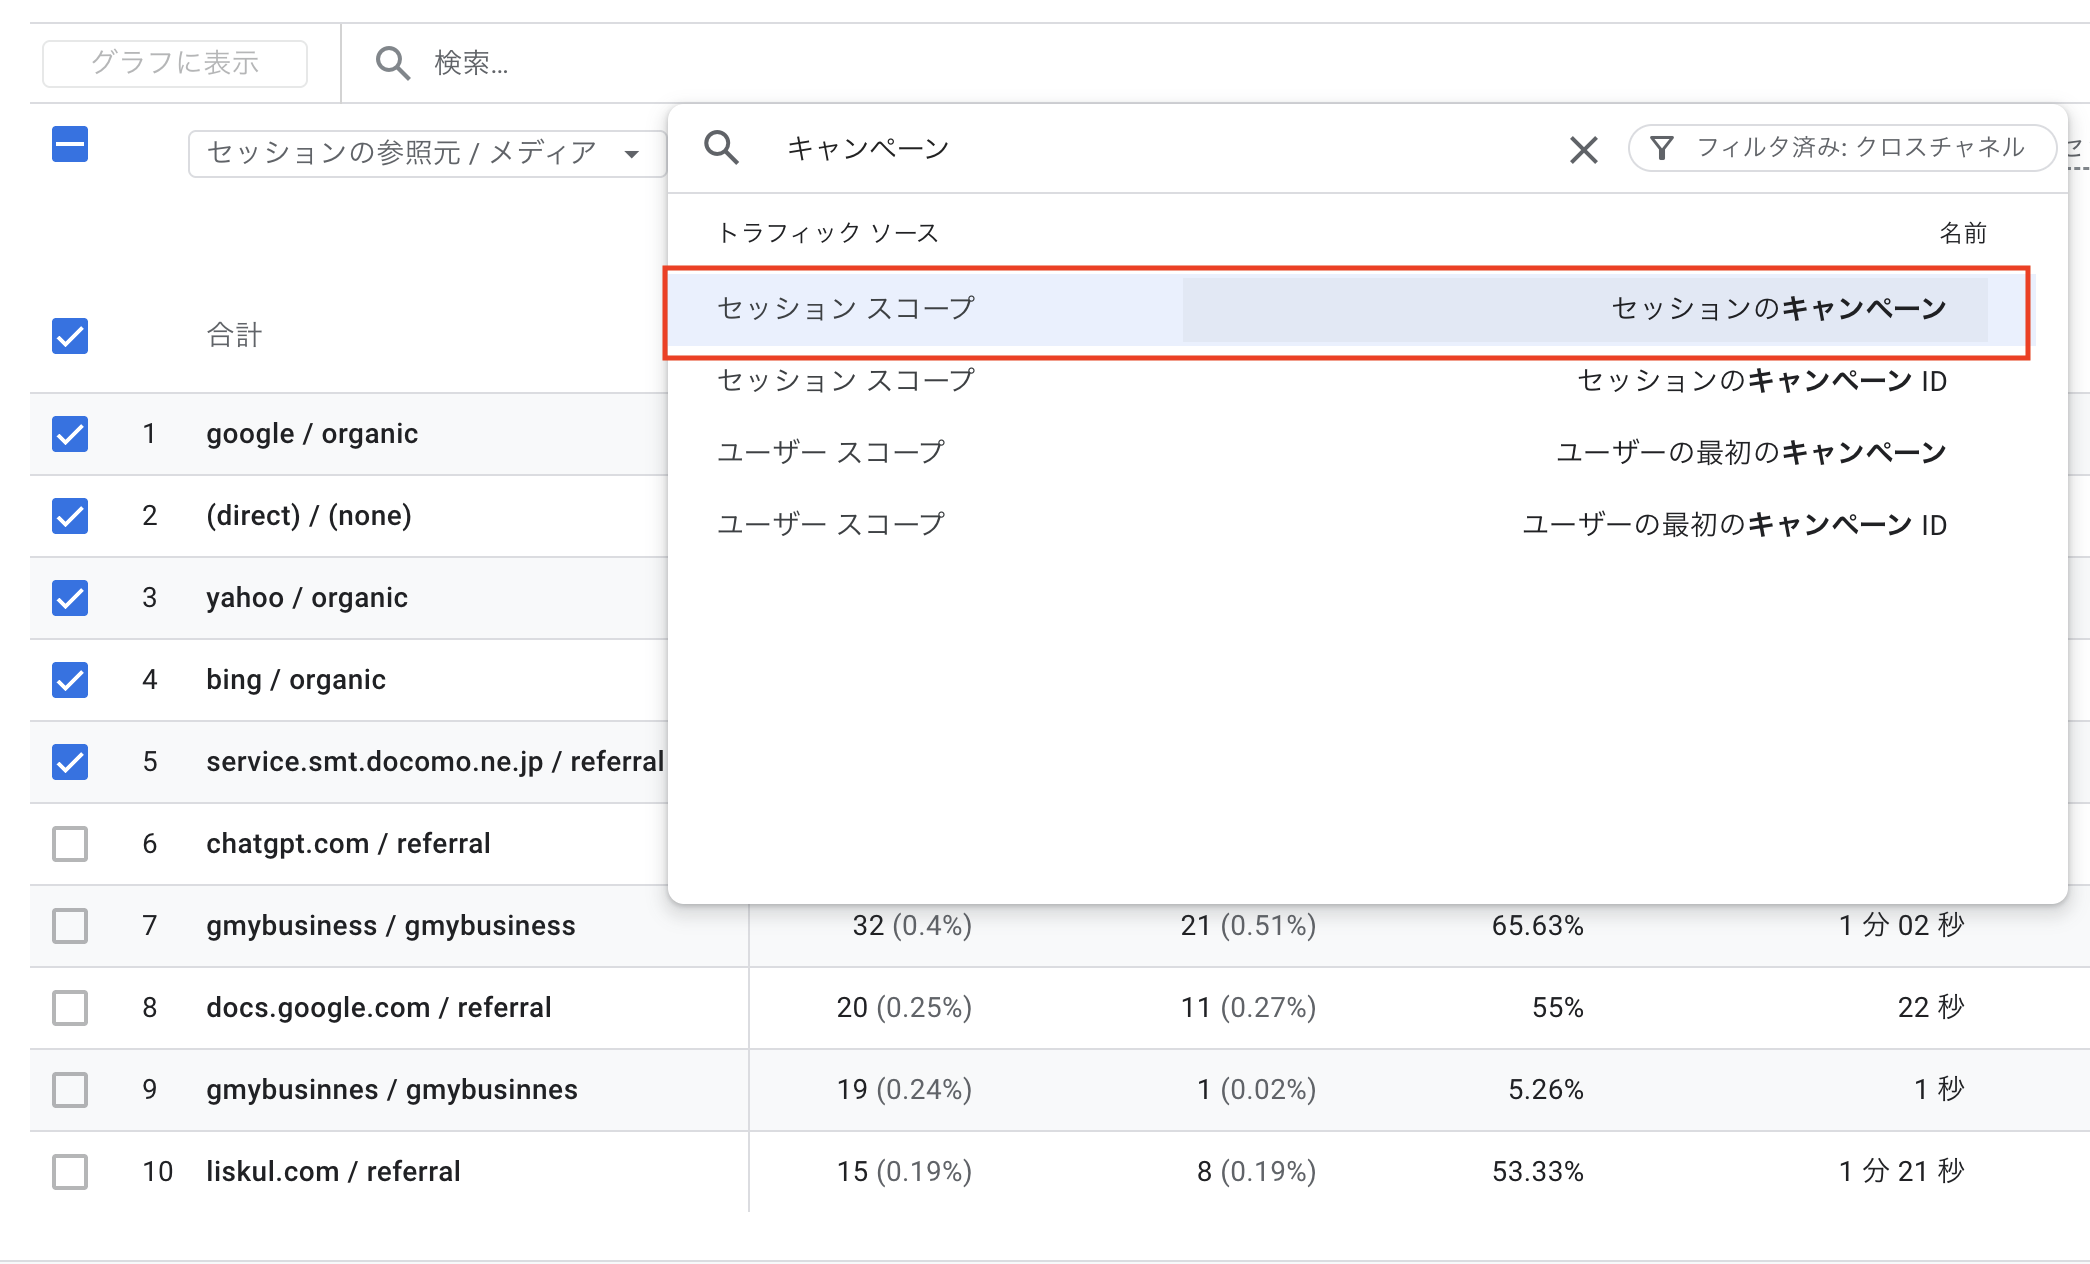Uncheck the yahoo / organic row checkbox
Image resolution: width=2090 pixels, height=1264 pixels.
click(x=70, y=598)
